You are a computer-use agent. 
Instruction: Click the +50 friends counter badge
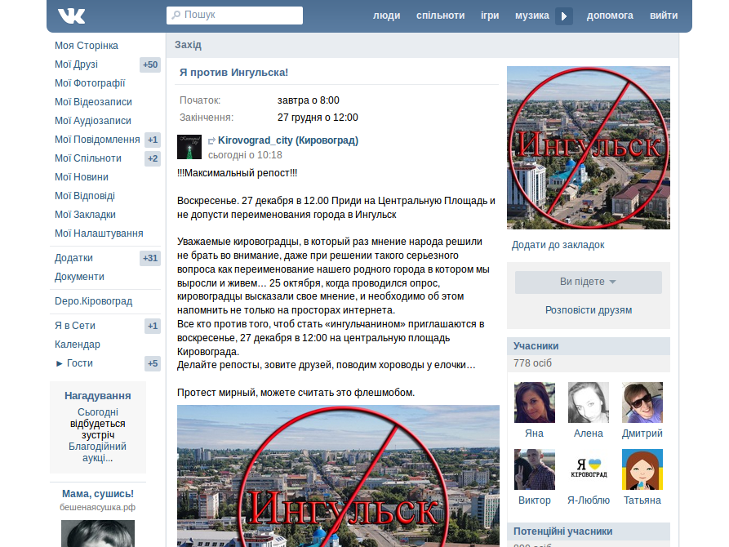click(150, 65)
